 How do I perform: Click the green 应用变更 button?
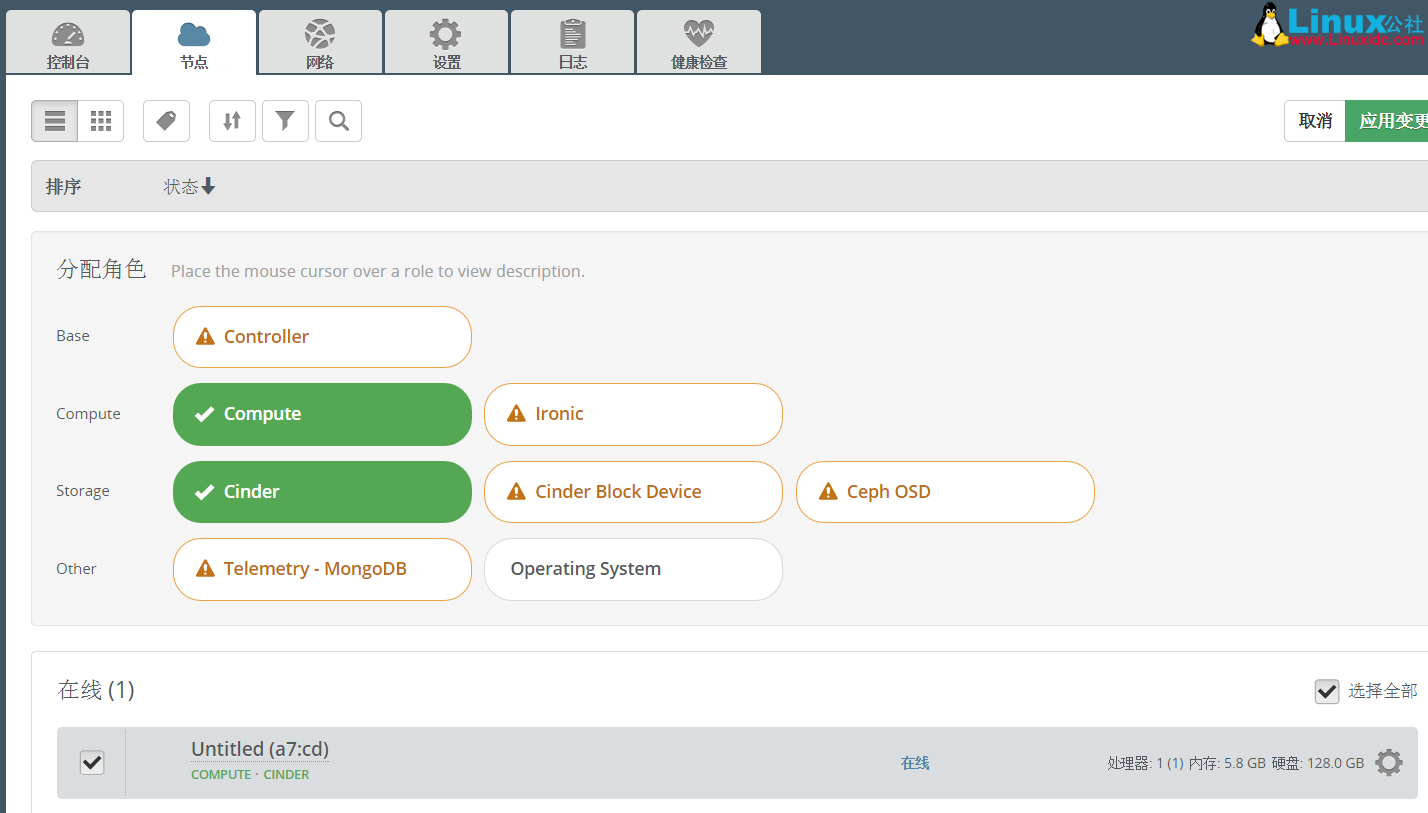[1390, 121]
